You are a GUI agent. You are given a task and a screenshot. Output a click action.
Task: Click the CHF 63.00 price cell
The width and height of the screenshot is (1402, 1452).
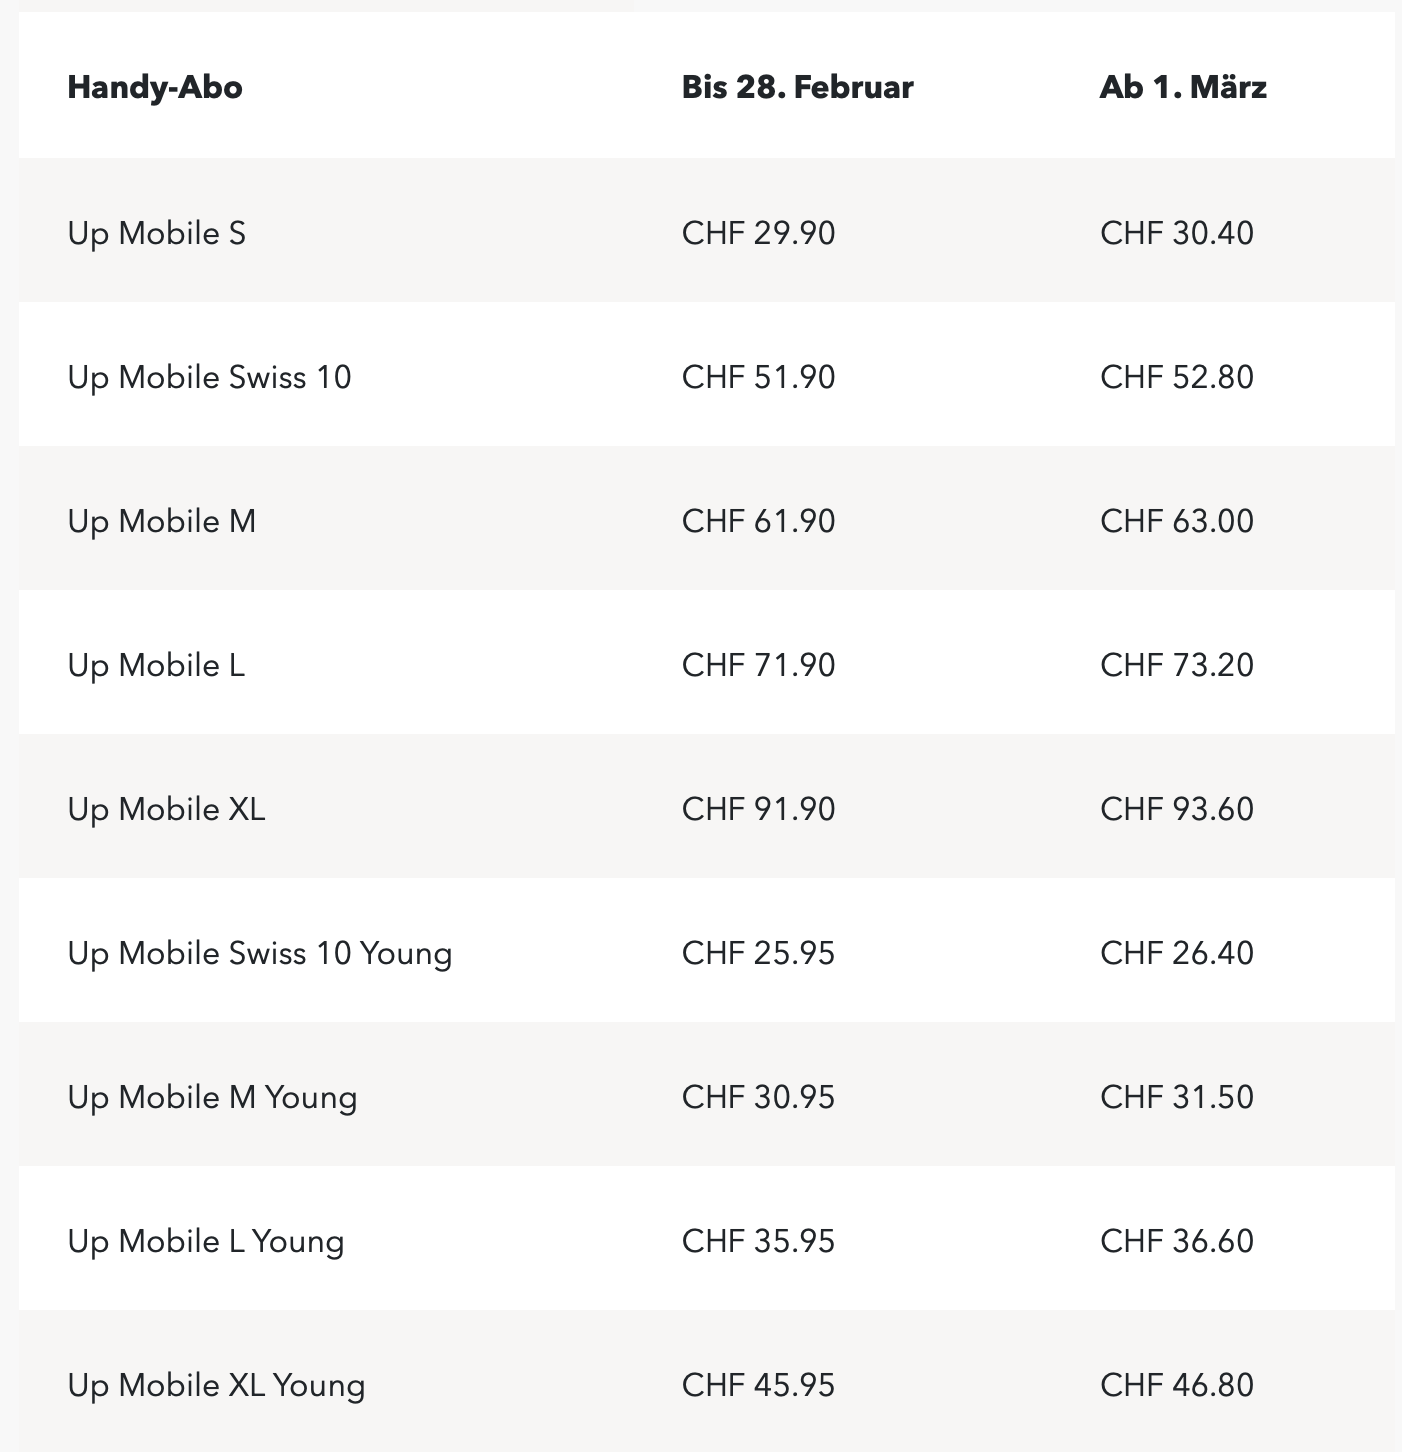(x=1177, y=521)
